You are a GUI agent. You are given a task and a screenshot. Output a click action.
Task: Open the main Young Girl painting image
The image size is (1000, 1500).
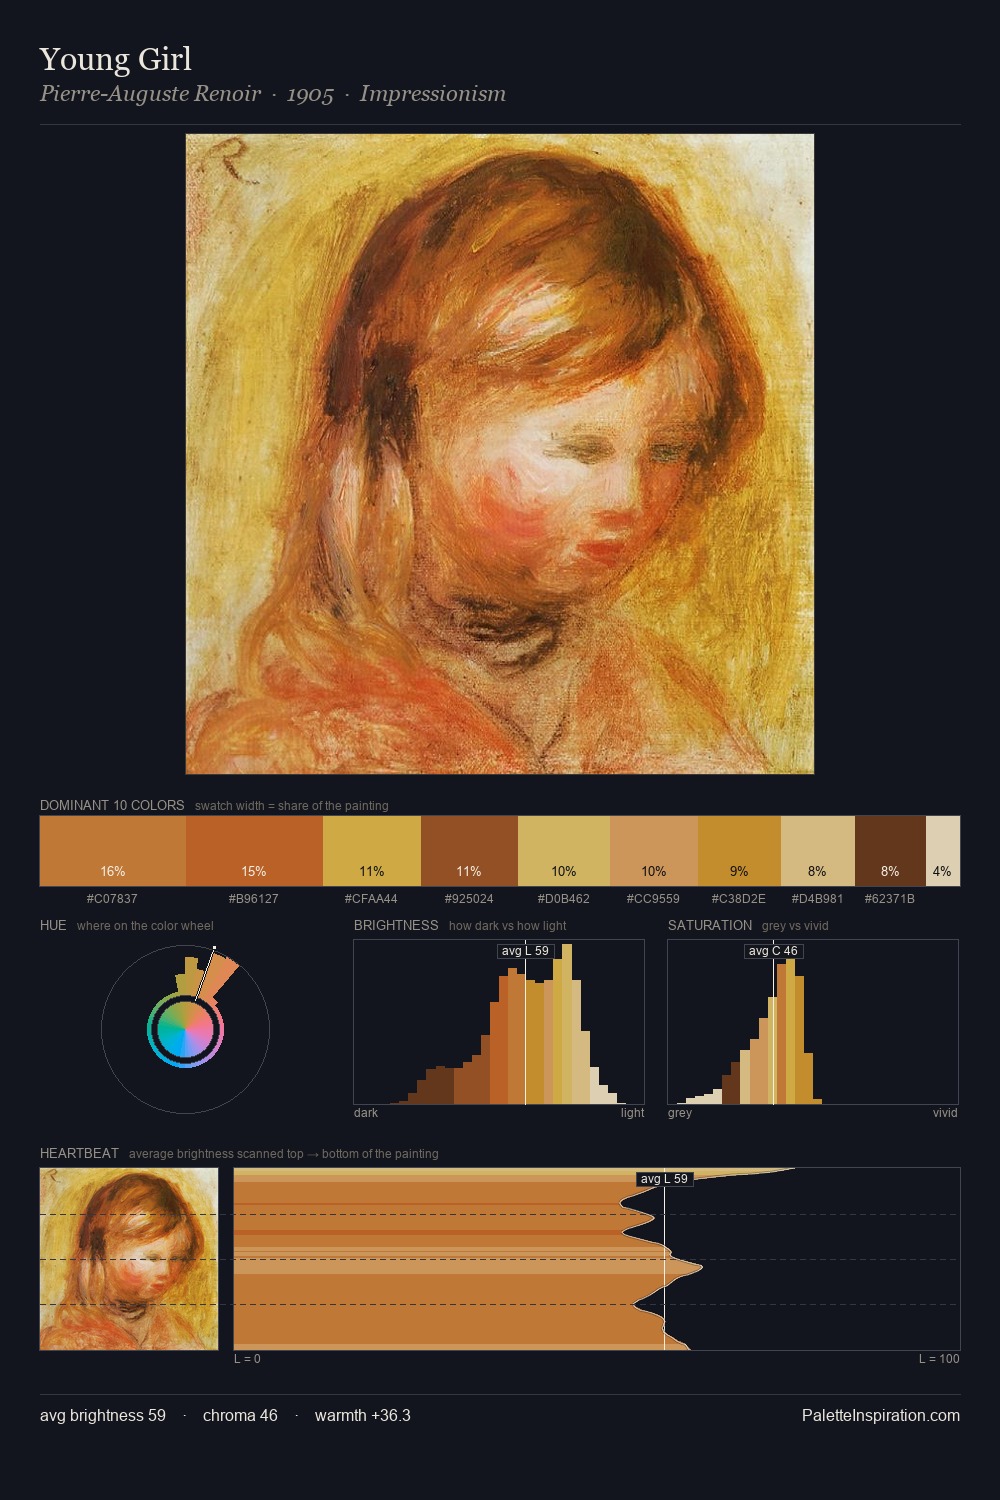500,454
